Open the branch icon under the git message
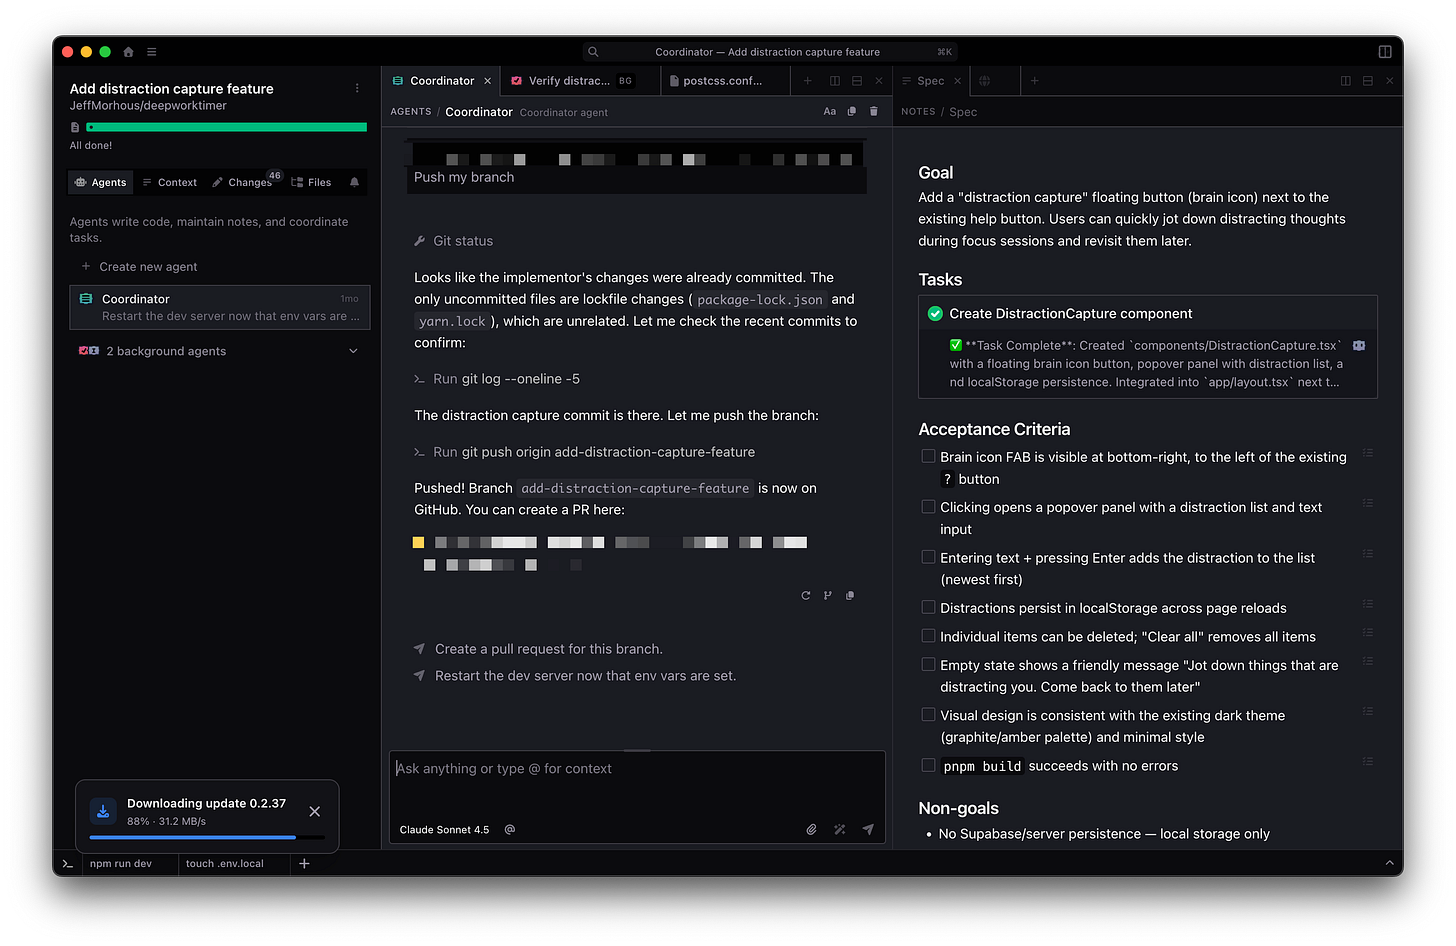 (x=828, y=595)
